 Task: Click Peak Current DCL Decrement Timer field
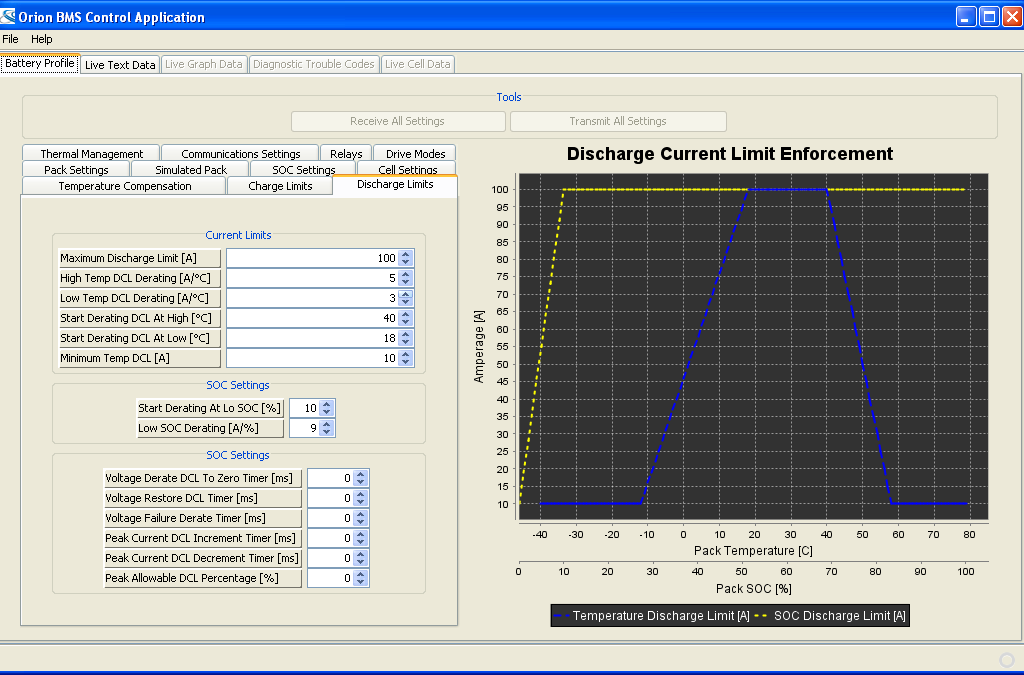[330, 558]
